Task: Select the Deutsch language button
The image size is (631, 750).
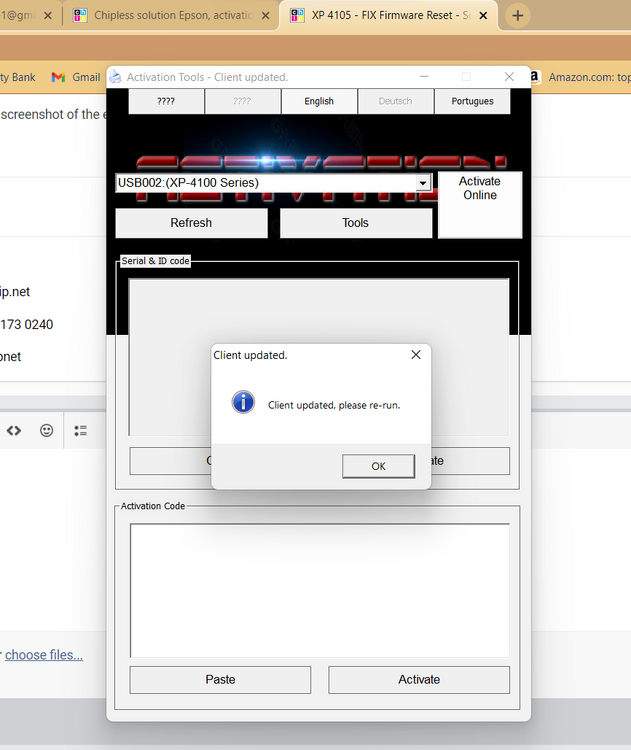Action: click(395, 101)
